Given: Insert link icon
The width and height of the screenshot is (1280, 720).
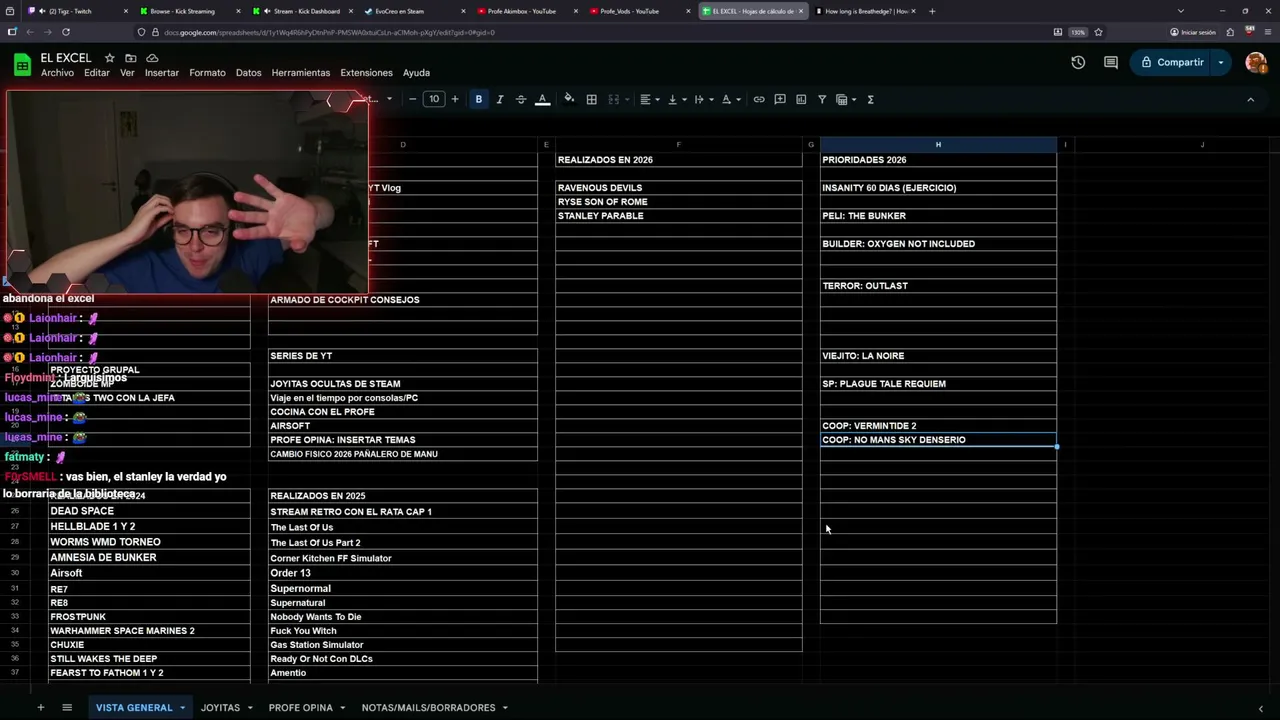Looking at the screenshot, I should pyautogui.click(x=759, y=99).
